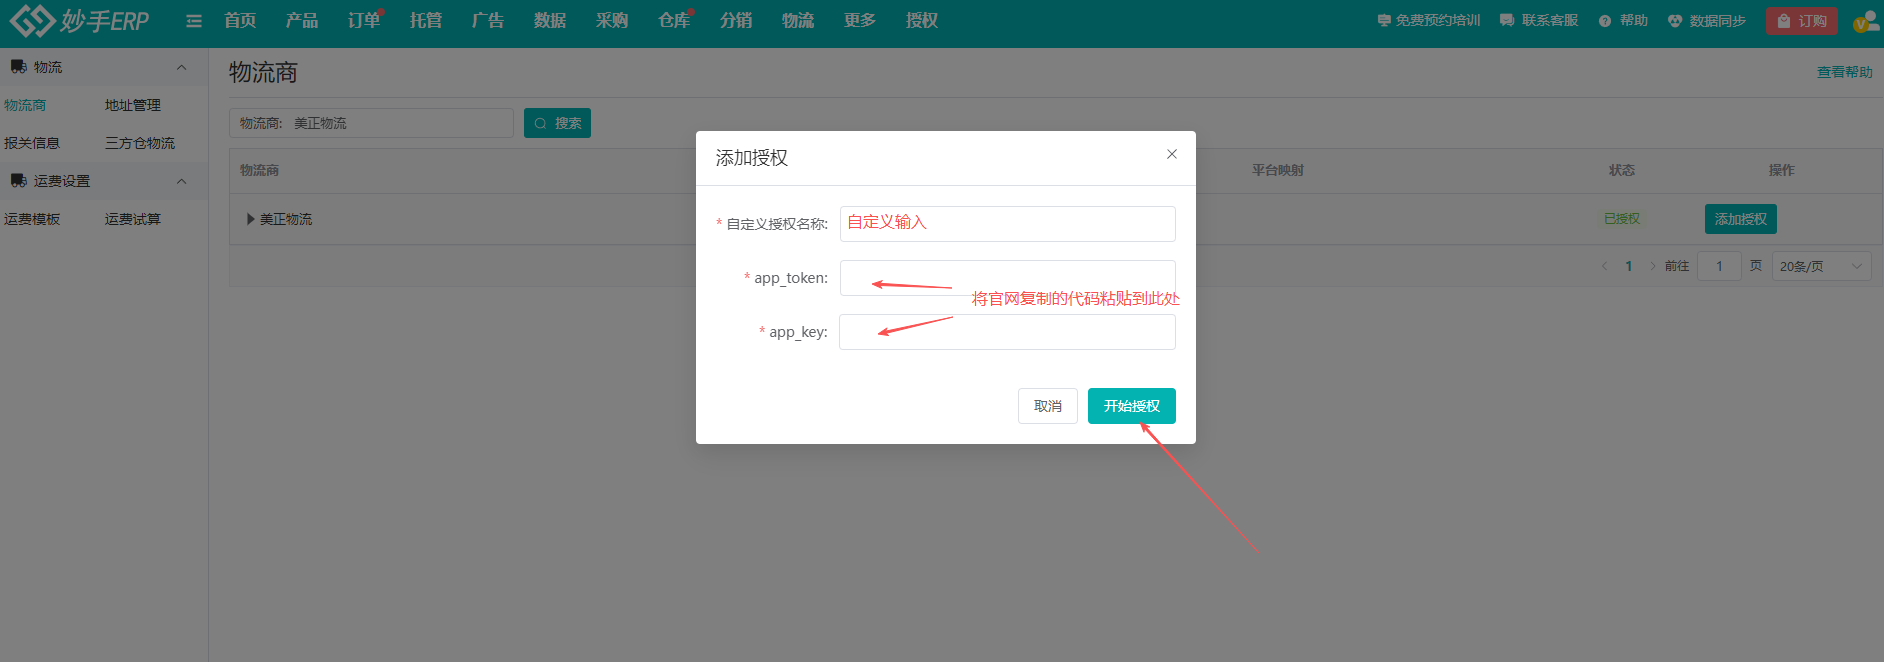Close the 添加授权 dialog
This screenshot has height=662, width=1884.
pos(1172,154)
